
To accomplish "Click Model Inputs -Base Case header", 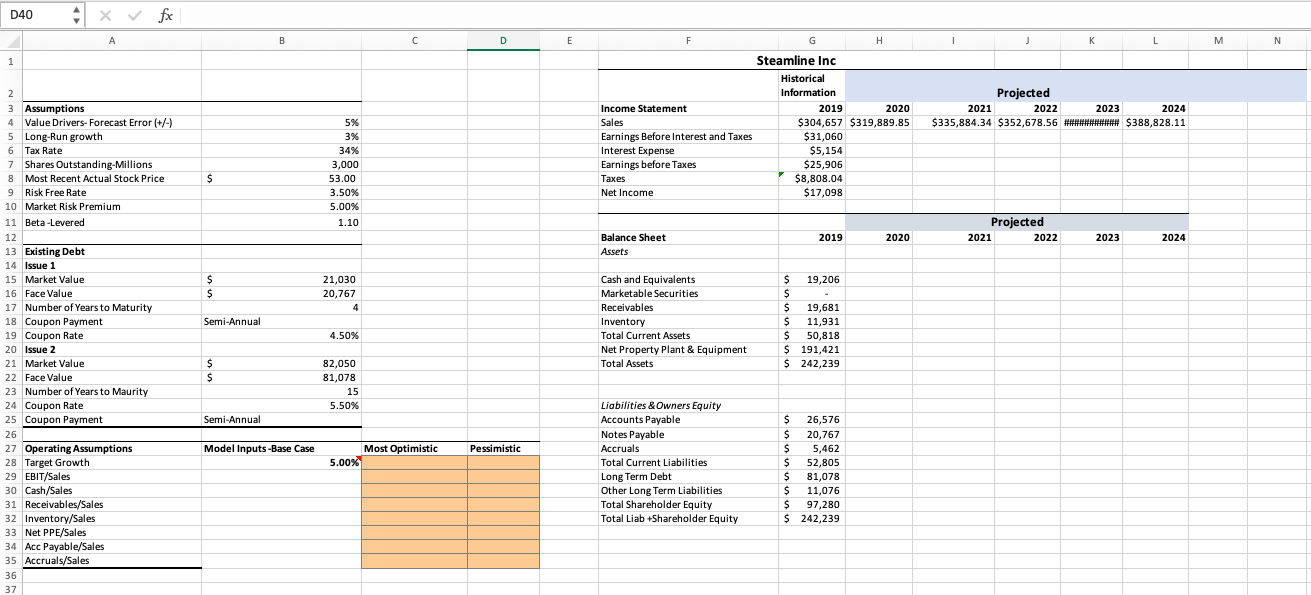I will 259,448.
